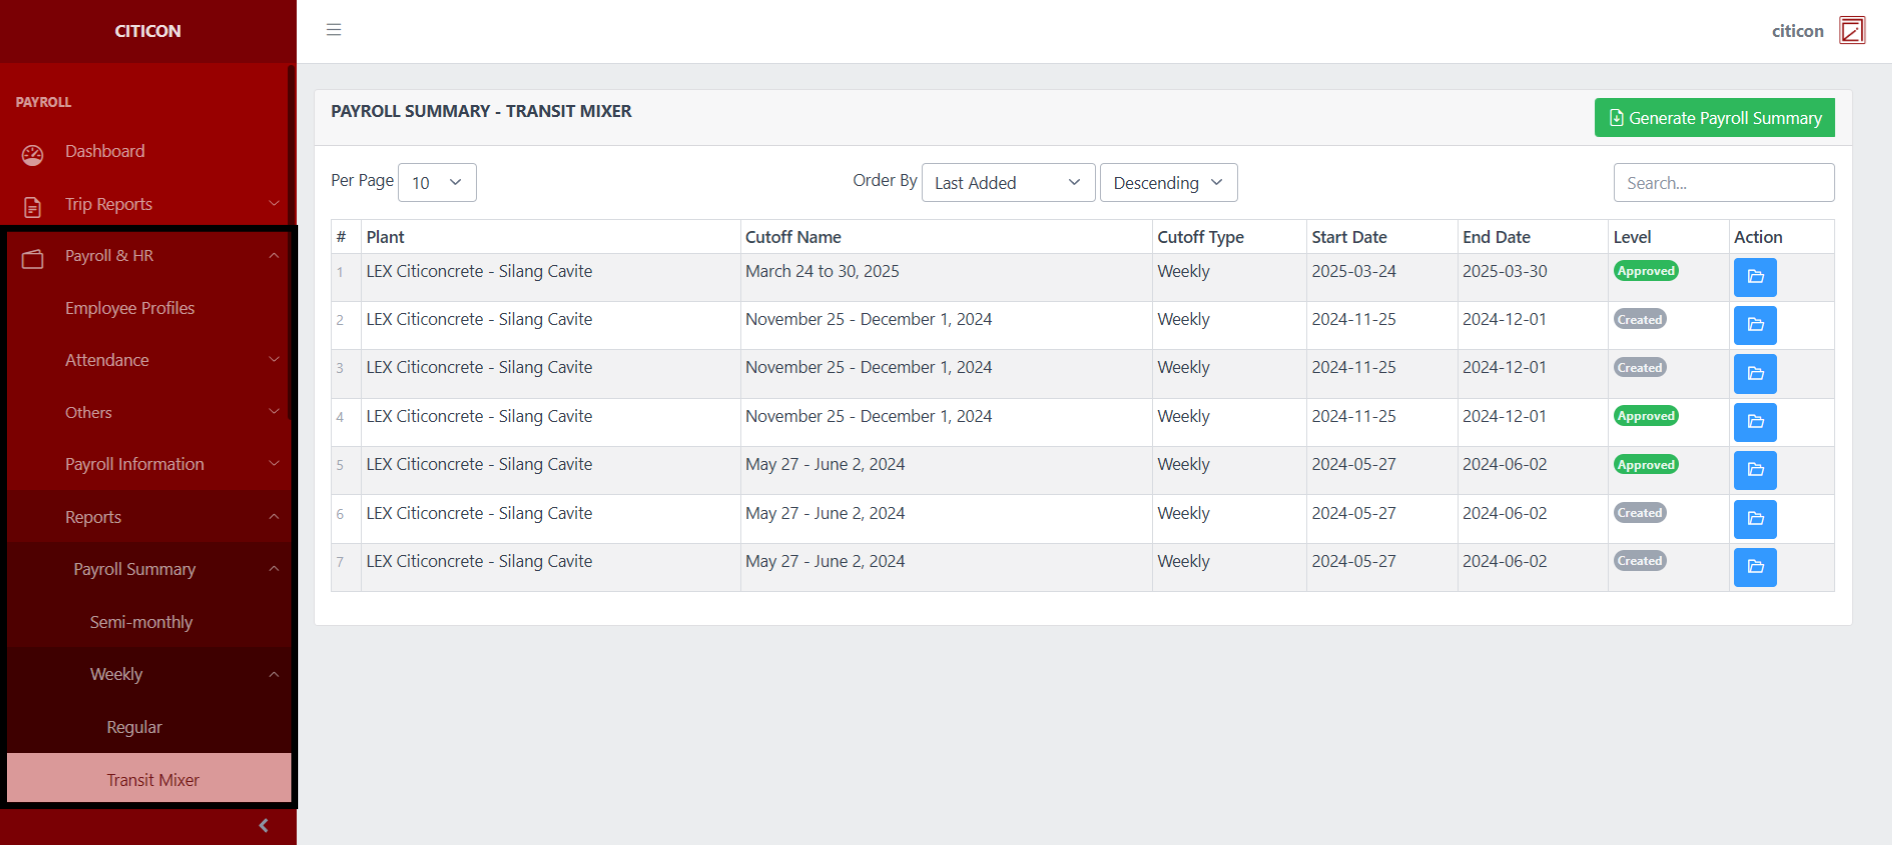The height and width of the screenshot is (845, 1892).
Task: Click the Dashboard gauge icon in the sidebar
Action: 33,154
